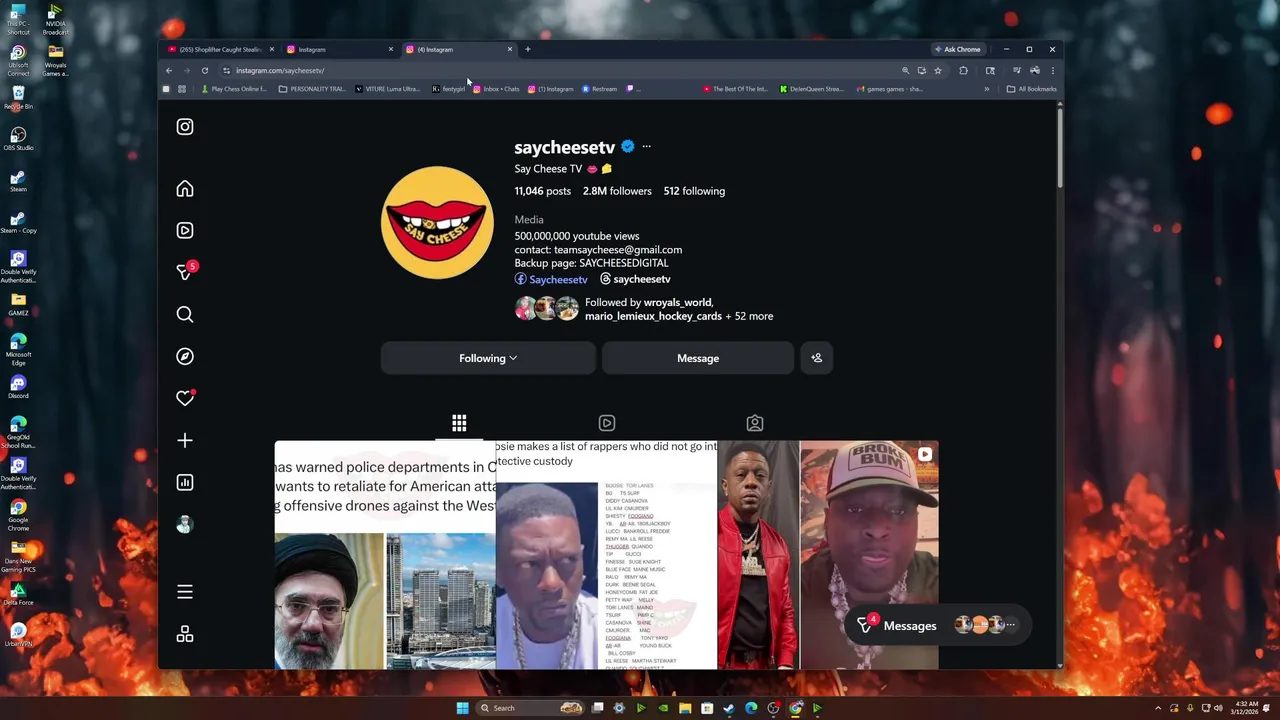The image size is (1280, 720).
Task: Open wroyals_world follower link
Action: tap(677, 302)
